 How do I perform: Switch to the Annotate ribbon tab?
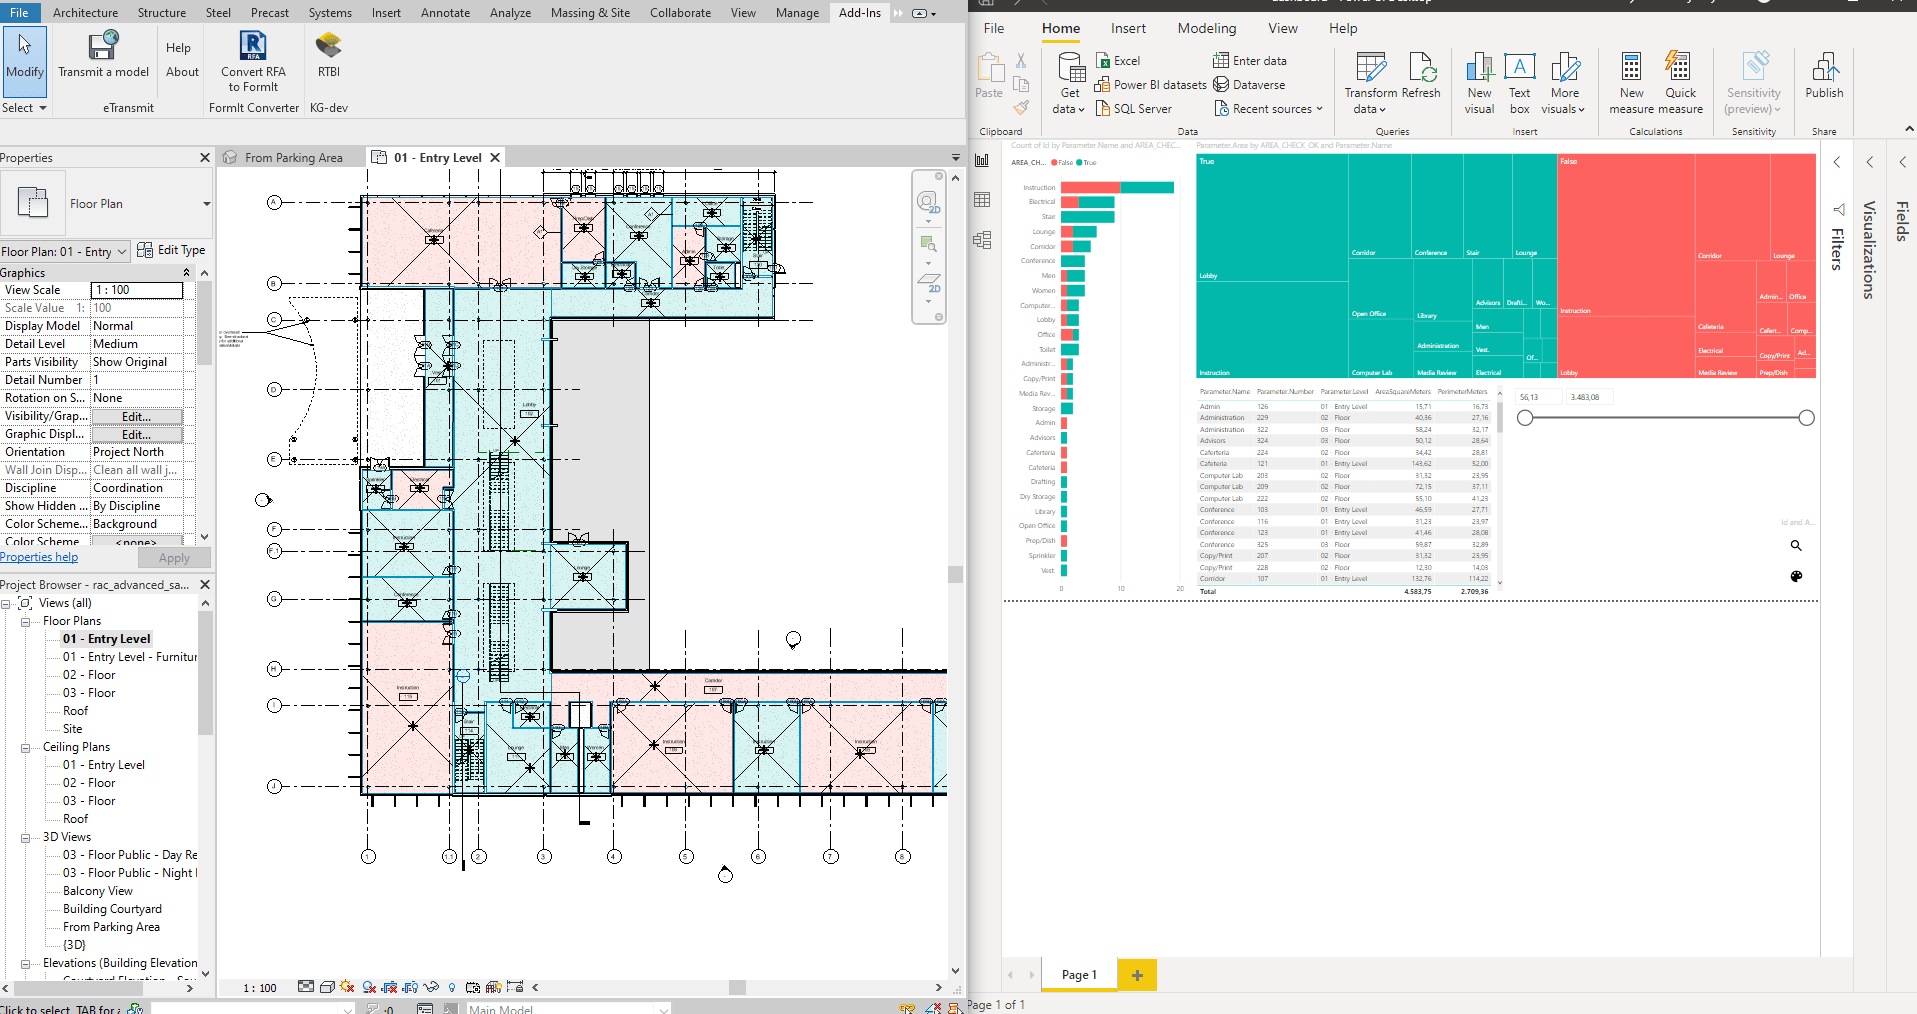(444, 12)
